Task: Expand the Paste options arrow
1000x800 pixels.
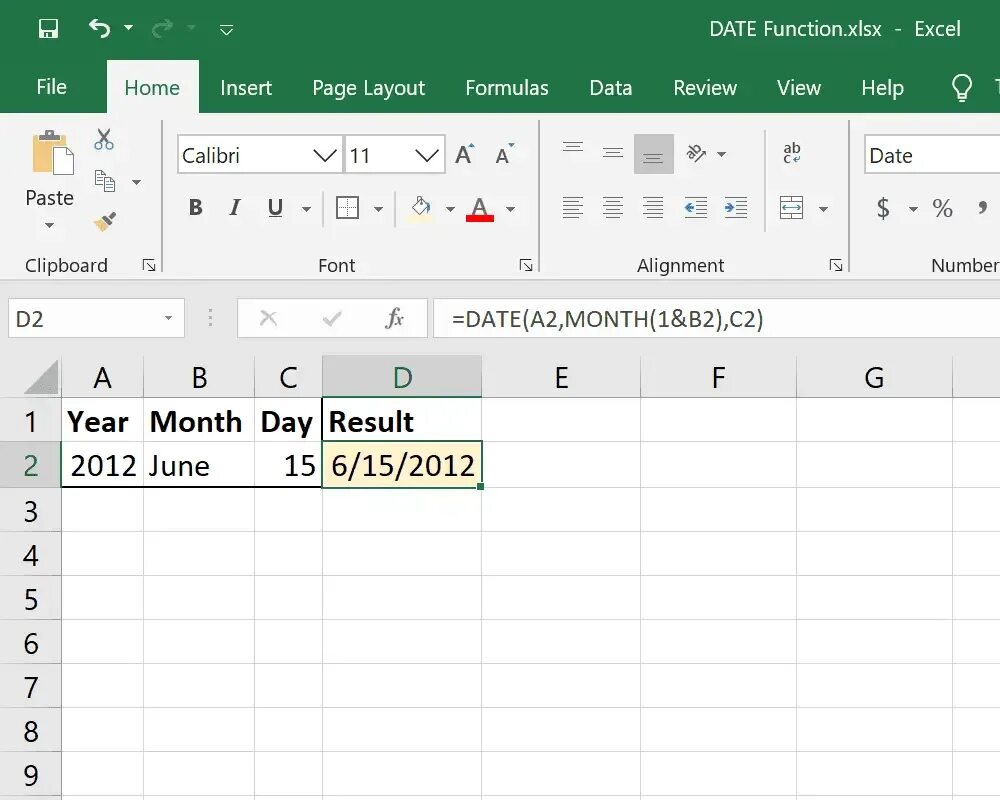Action: coord(49,225)
